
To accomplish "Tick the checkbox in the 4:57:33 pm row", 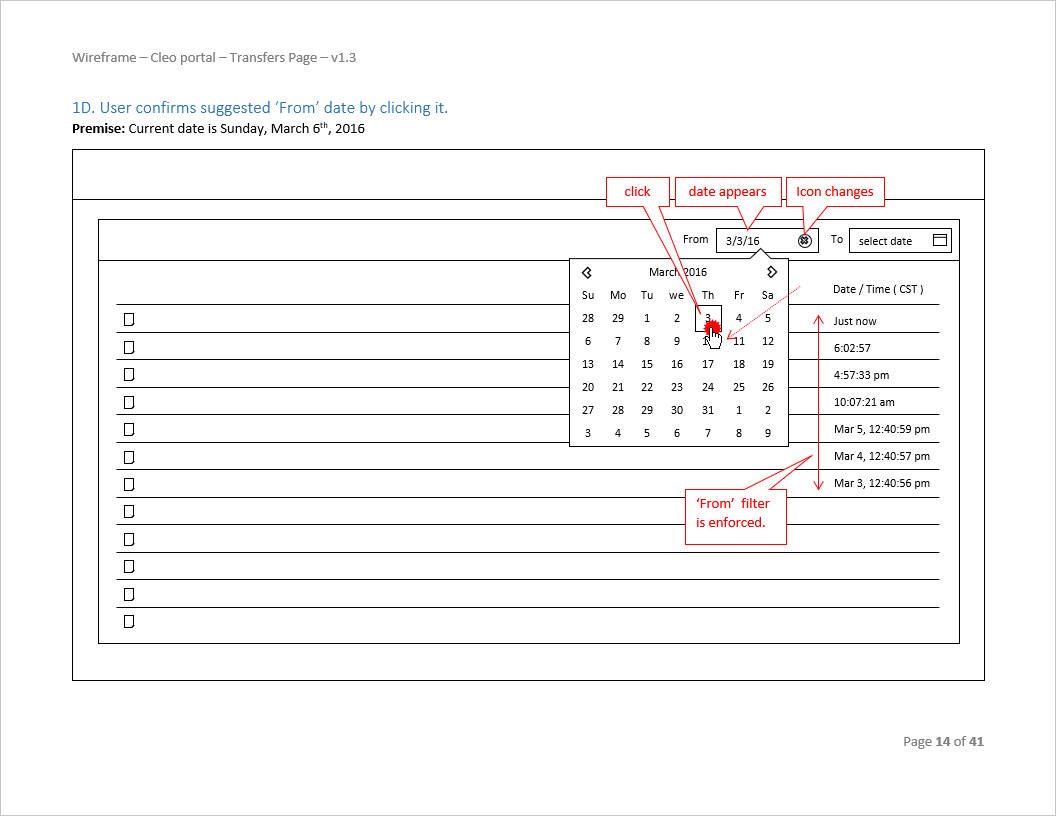I will [x=129, y=374].
